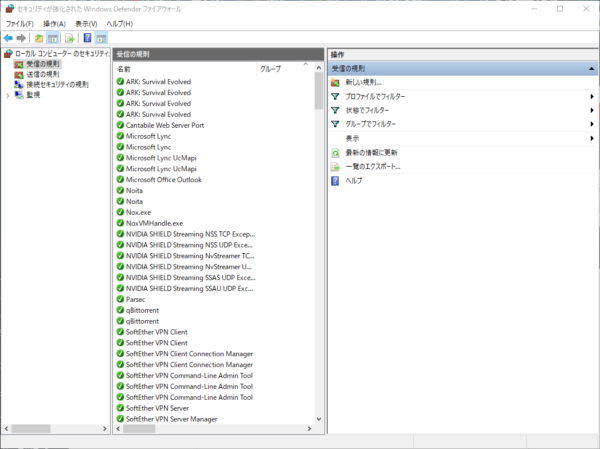The width and height of the screenshot is (600, 449).
Task: Click tree pane horizontal scrollbar thumb
Action: [x=31, y=429]
